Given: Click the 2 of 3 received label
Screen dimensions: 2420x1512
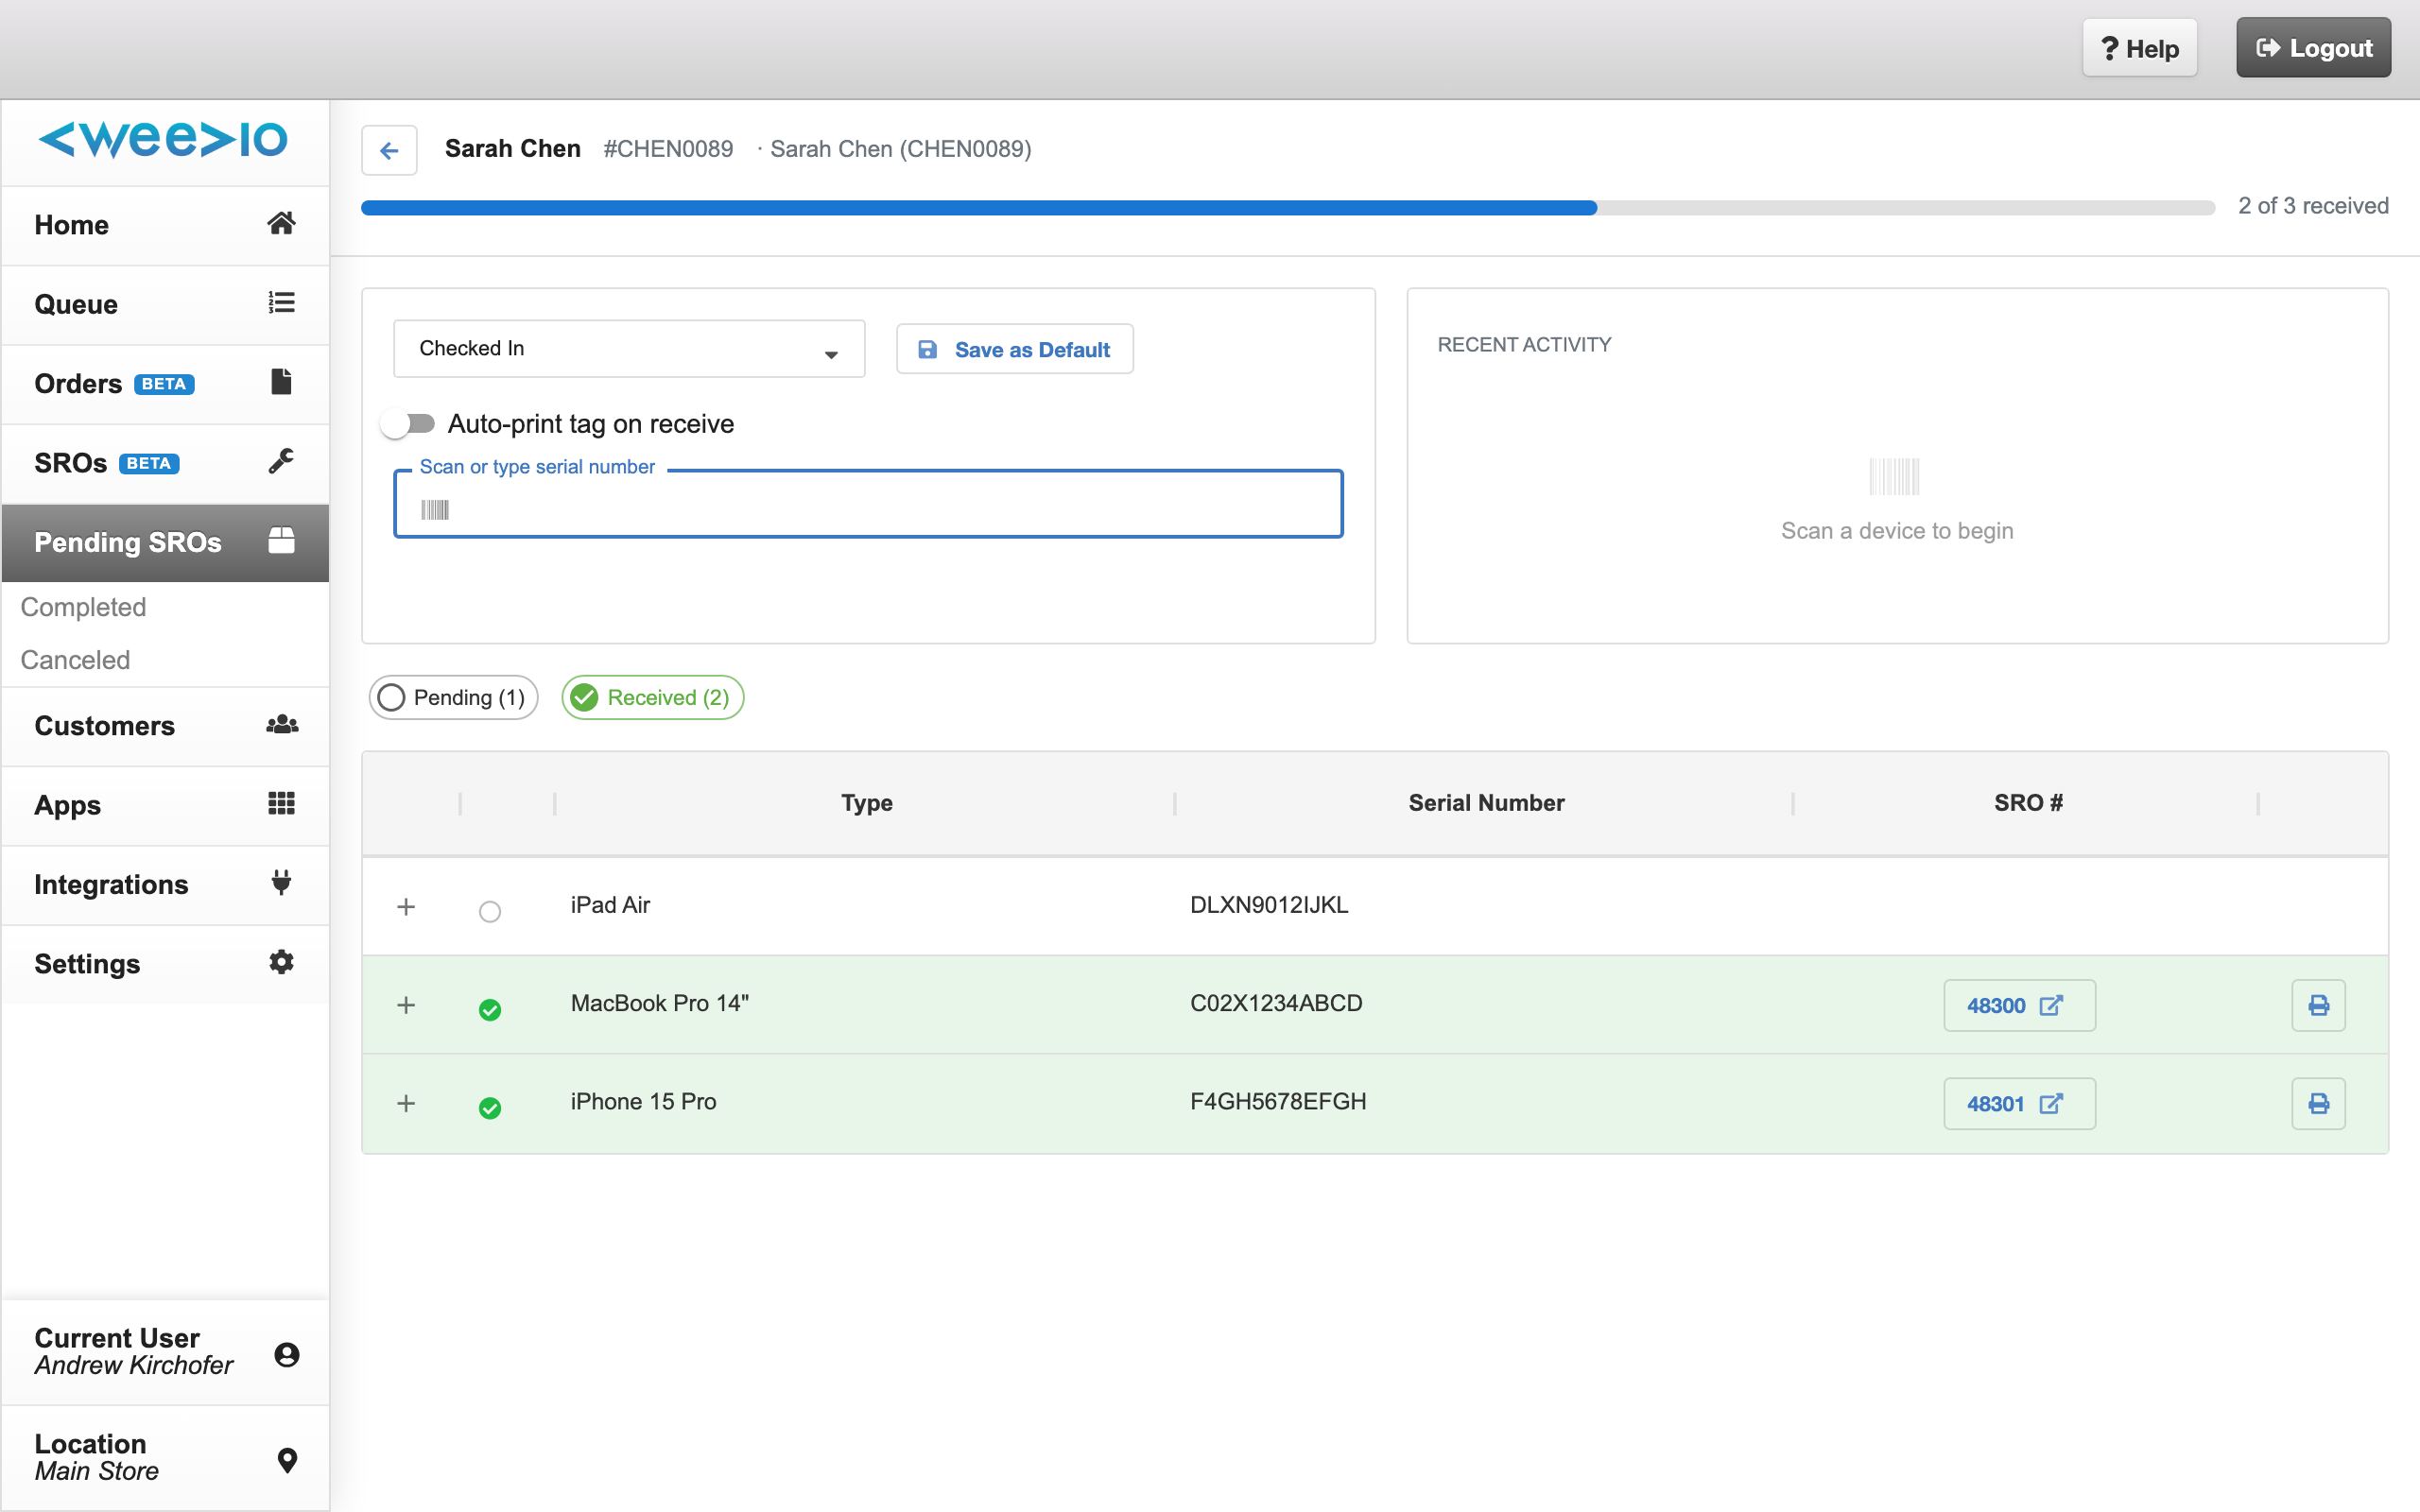Looking at the screenshot, I should (x=2312, y=205).
